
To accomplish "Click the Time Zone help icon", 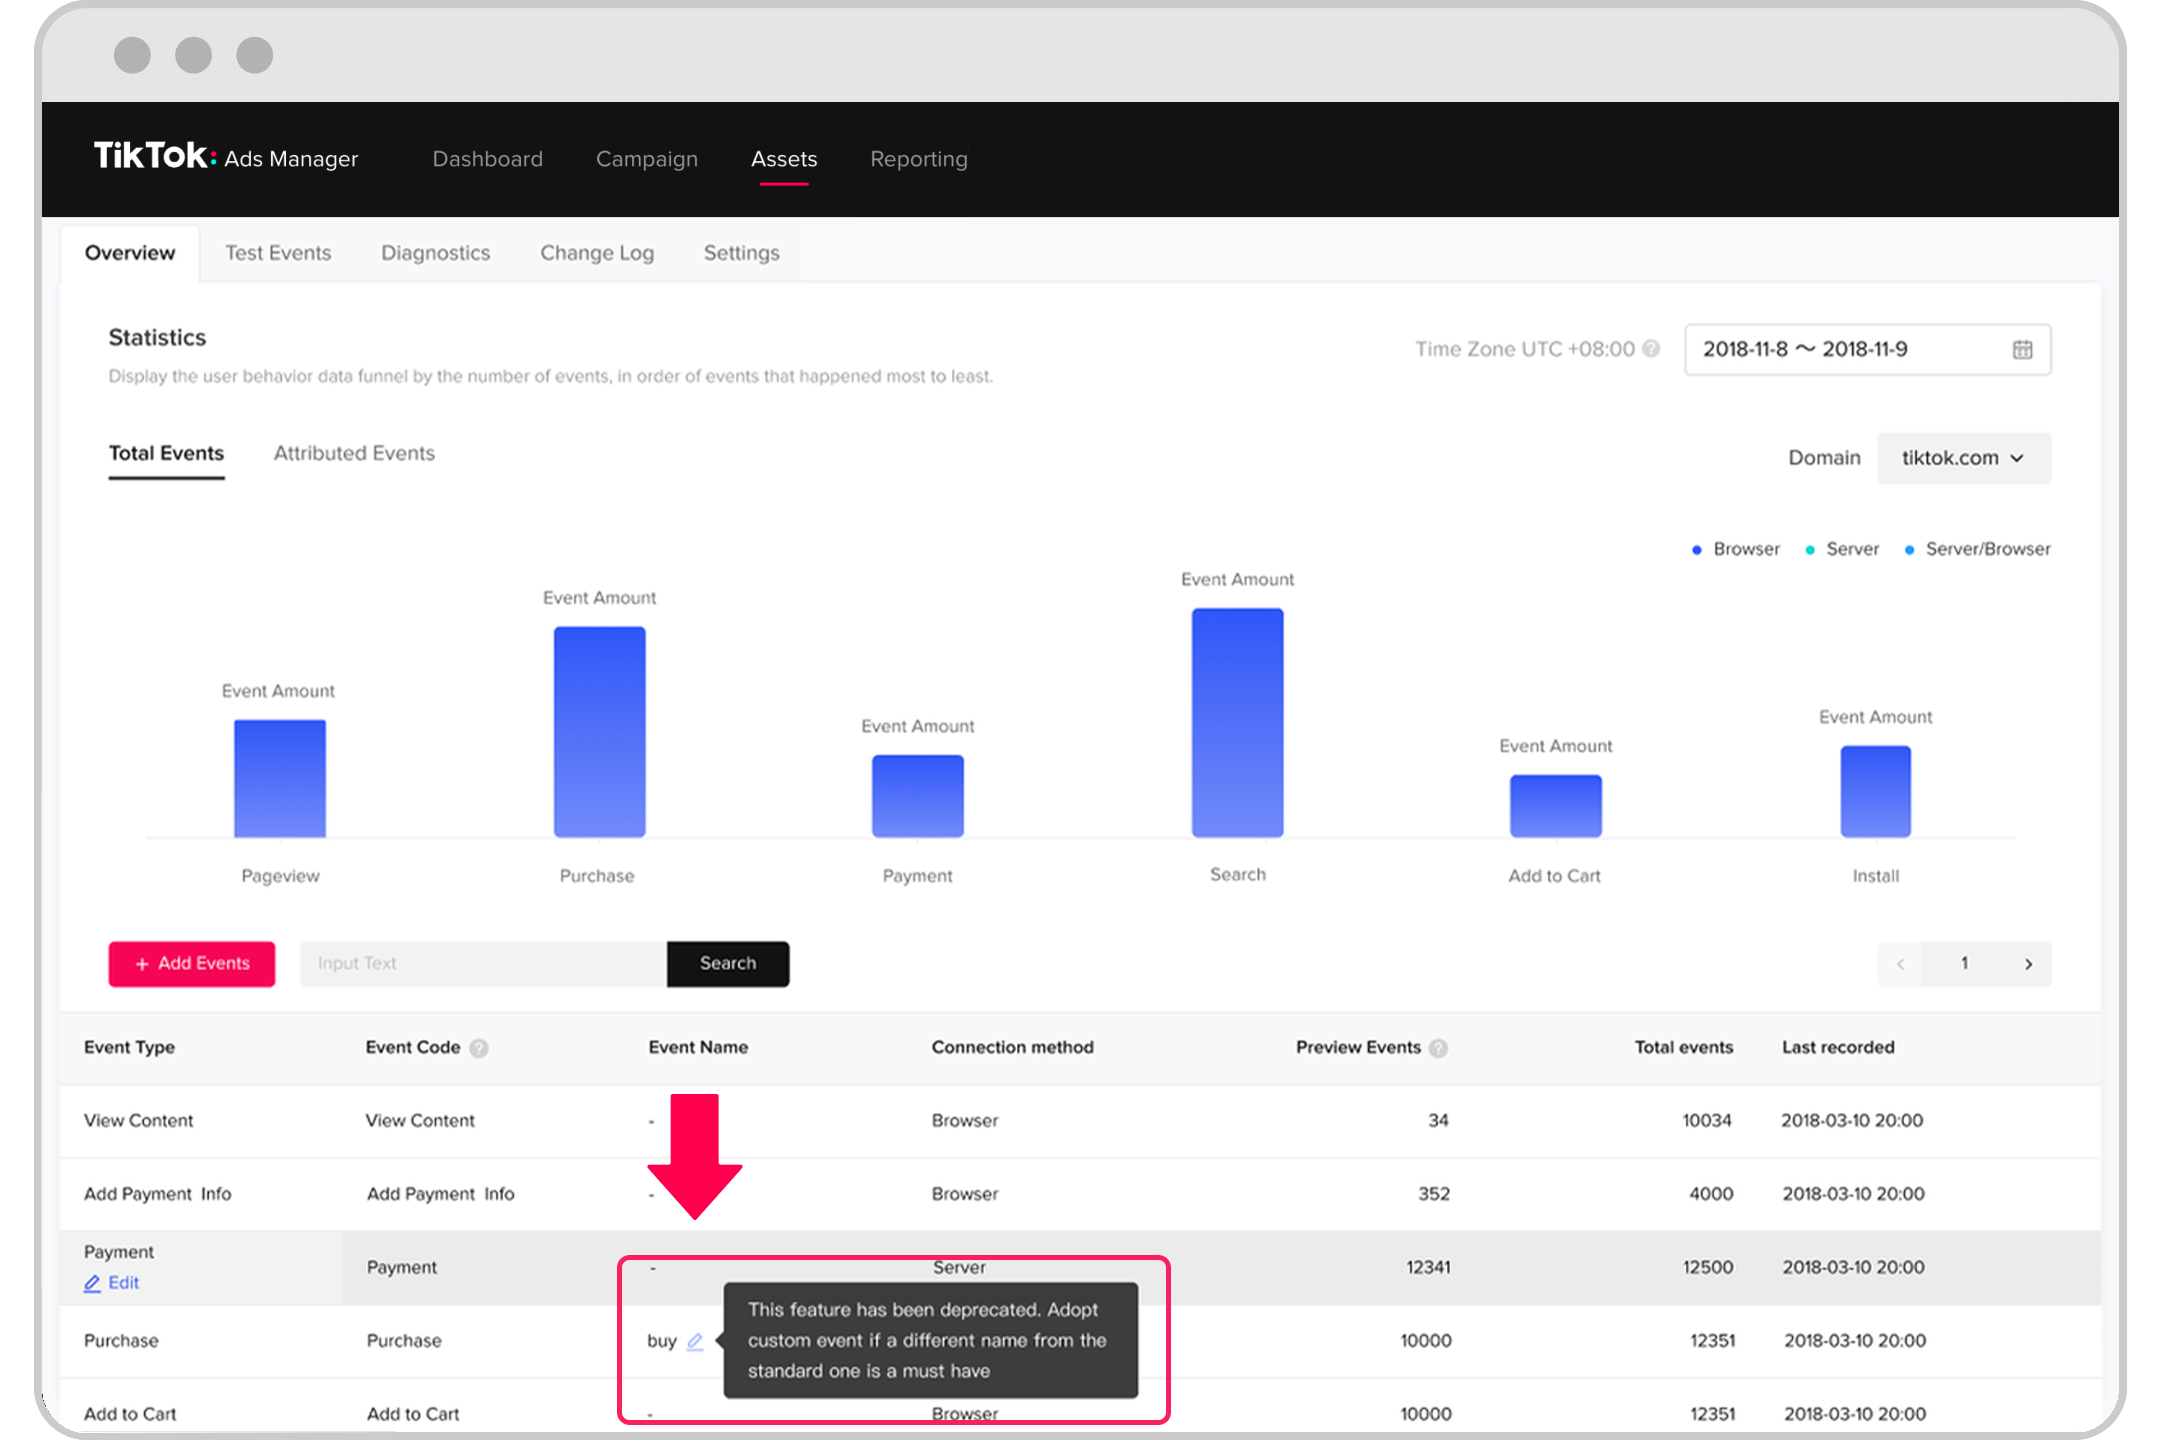I will 1651,348.
